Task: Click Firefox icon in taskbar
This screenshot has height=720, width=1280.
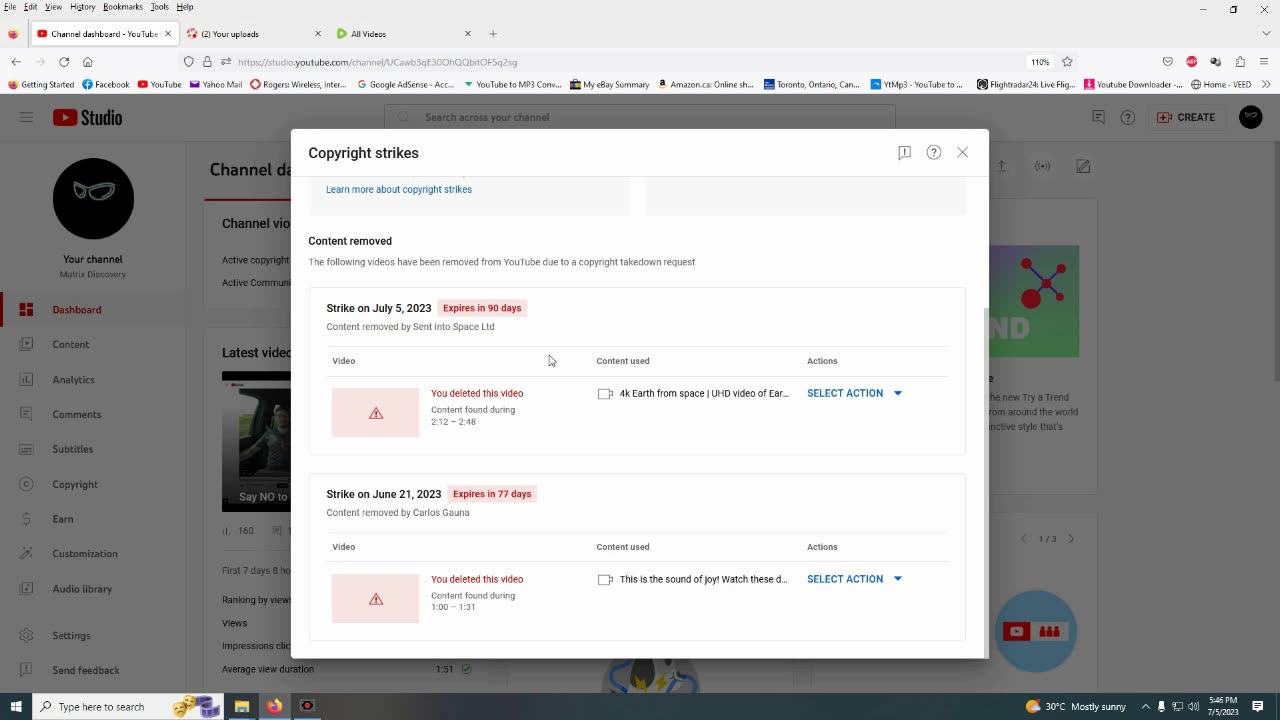Action: tap(274, 706)
